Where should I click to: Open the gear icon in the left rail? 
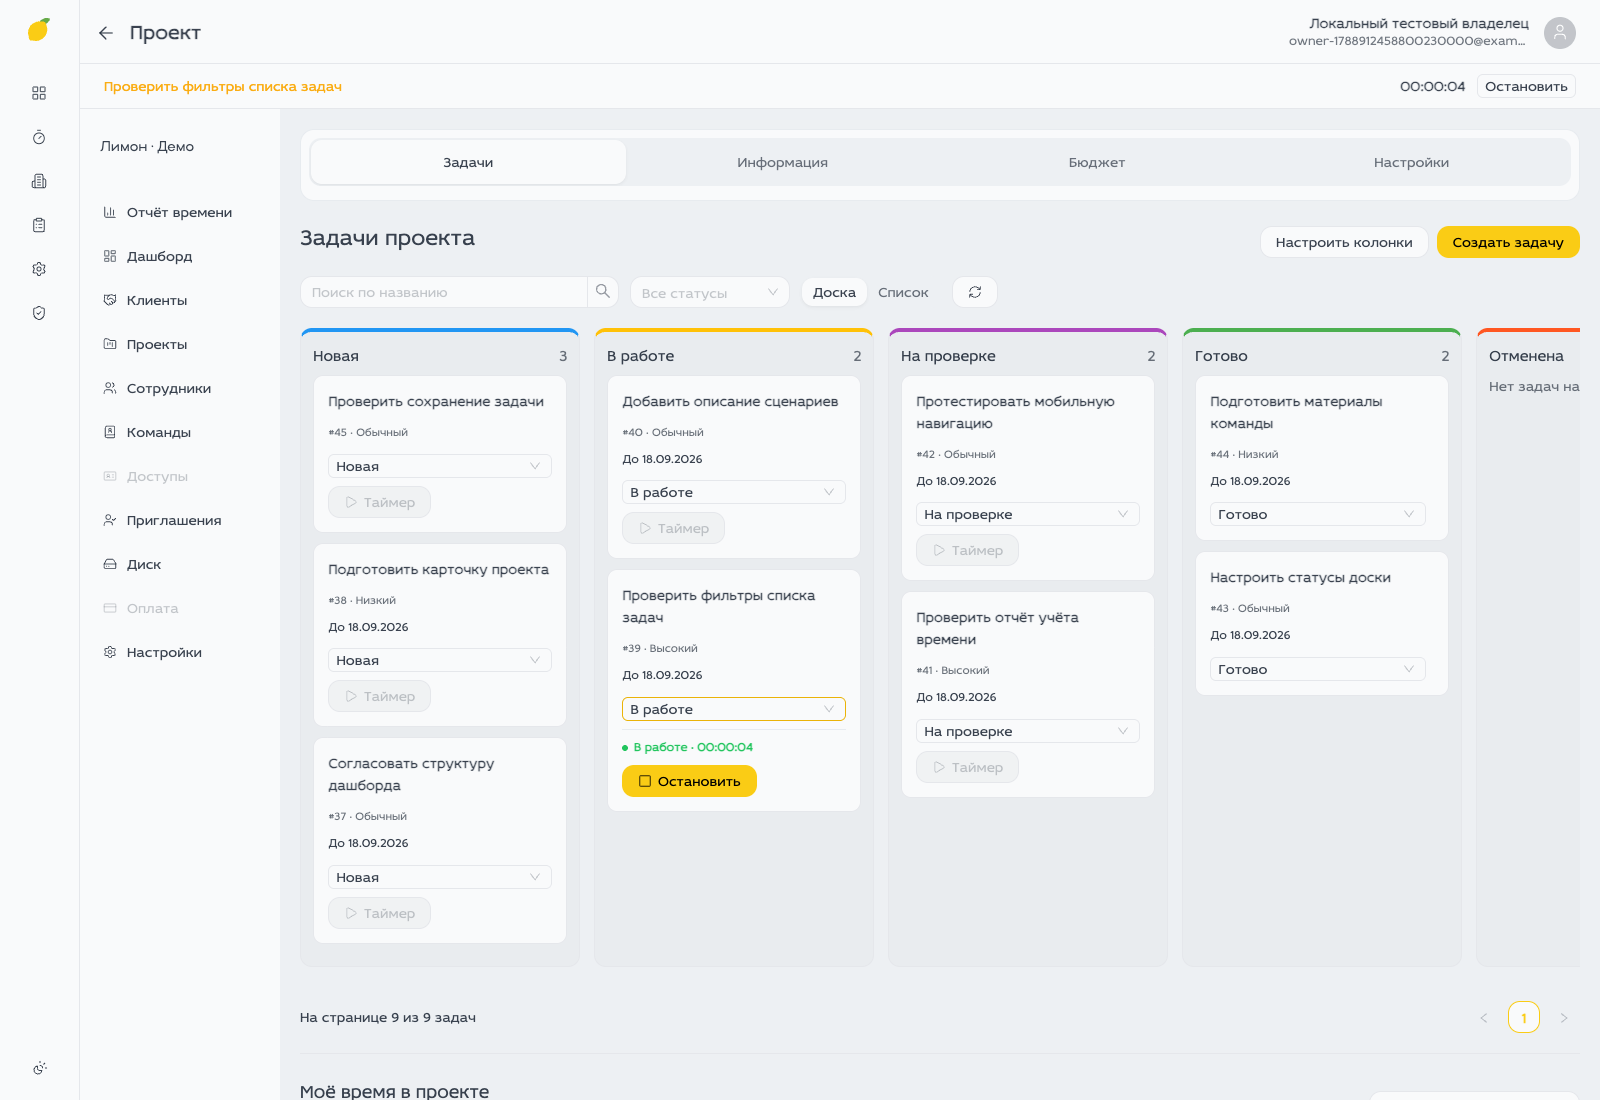[39, 269]
